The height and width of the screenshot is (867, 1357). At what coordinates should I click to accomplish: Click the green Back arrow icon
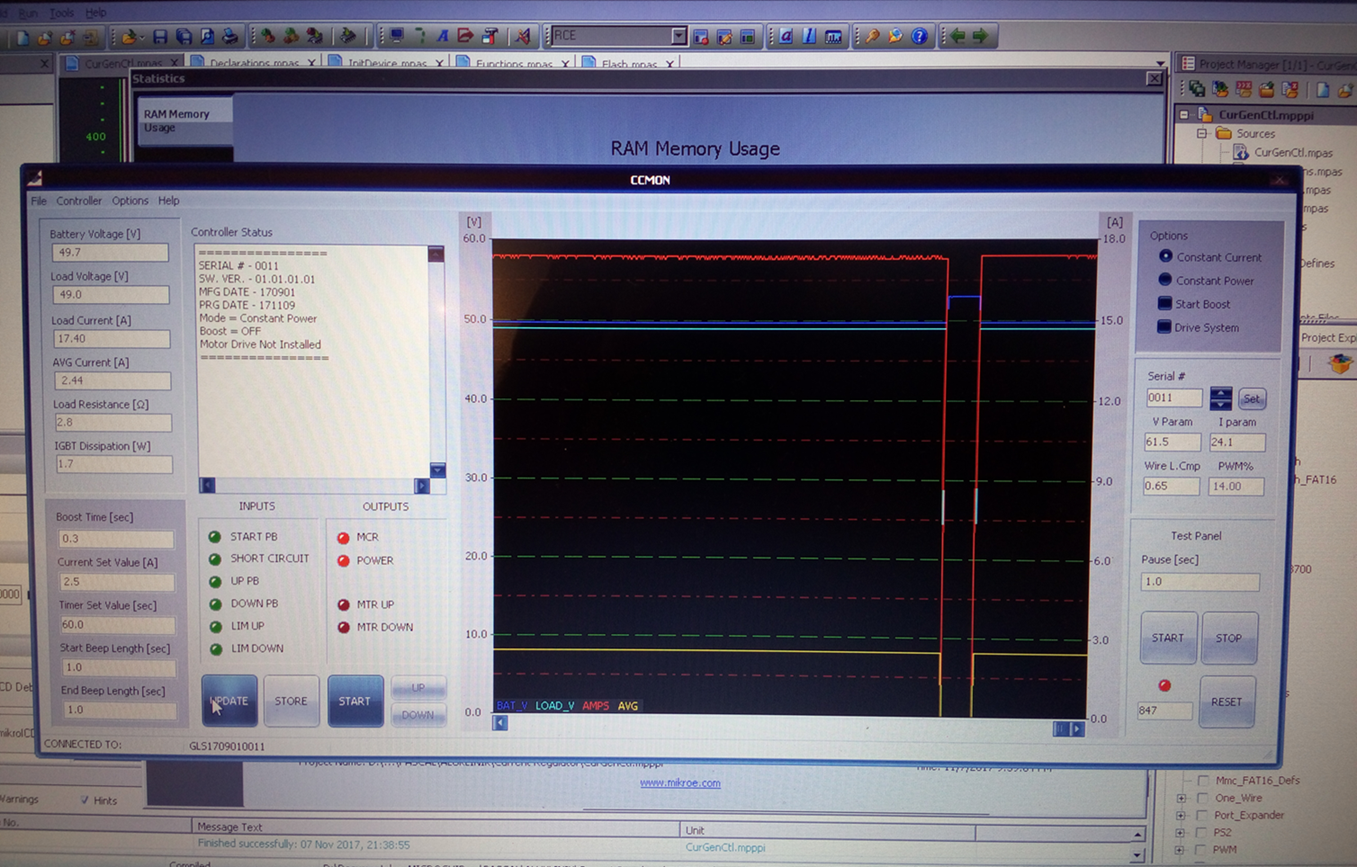tap(957, 37)
